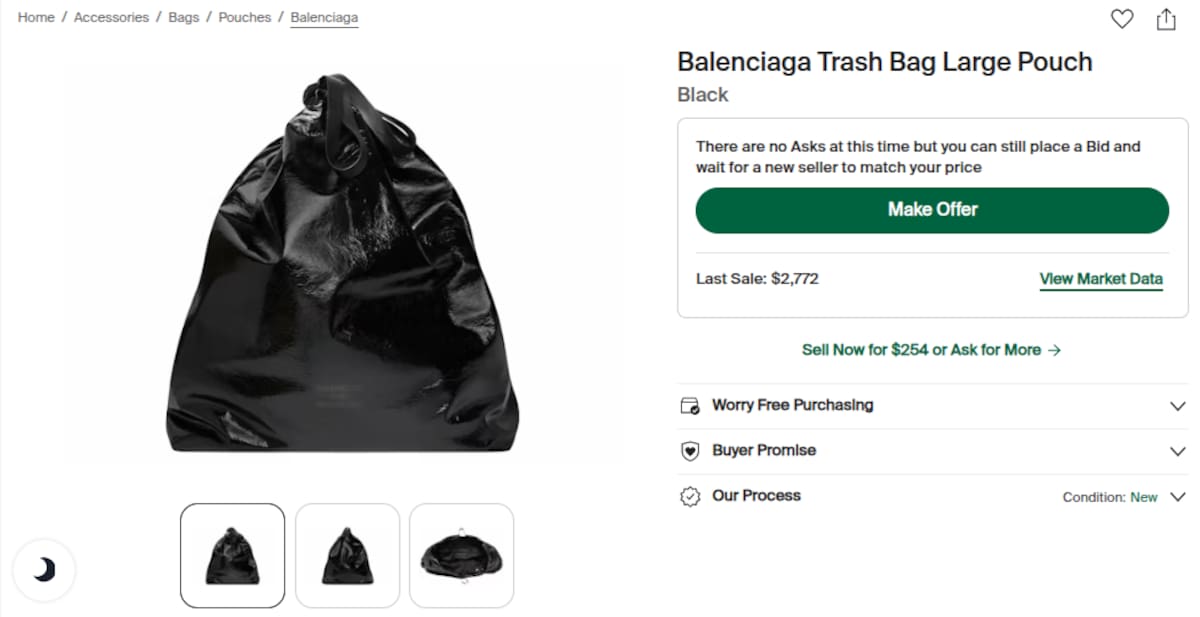Click the Buyer Promise shield icon
Screen dimensions: 1200x617
point(689,451)
